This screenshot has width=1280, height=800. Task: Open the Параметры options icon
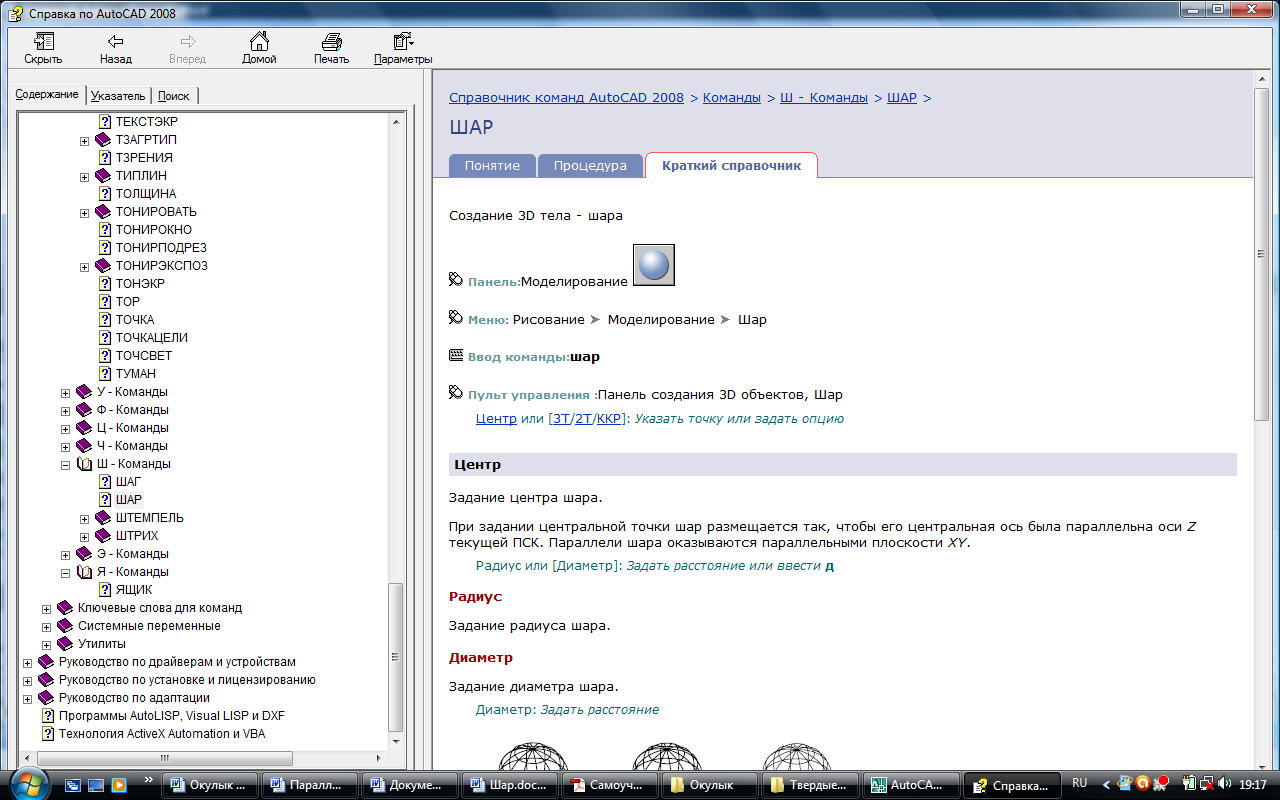click(x=403, y=41)
